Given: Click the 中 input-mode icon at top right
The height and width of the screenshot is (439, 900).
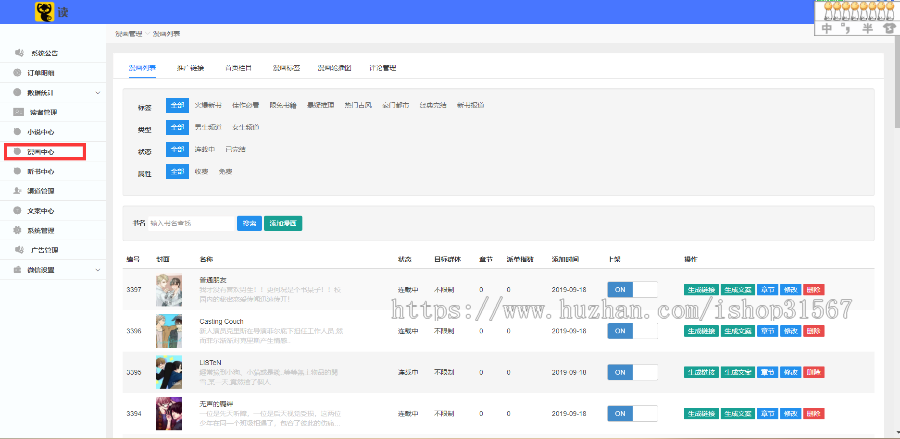Looking at the screenshot, I should (827, 28).
